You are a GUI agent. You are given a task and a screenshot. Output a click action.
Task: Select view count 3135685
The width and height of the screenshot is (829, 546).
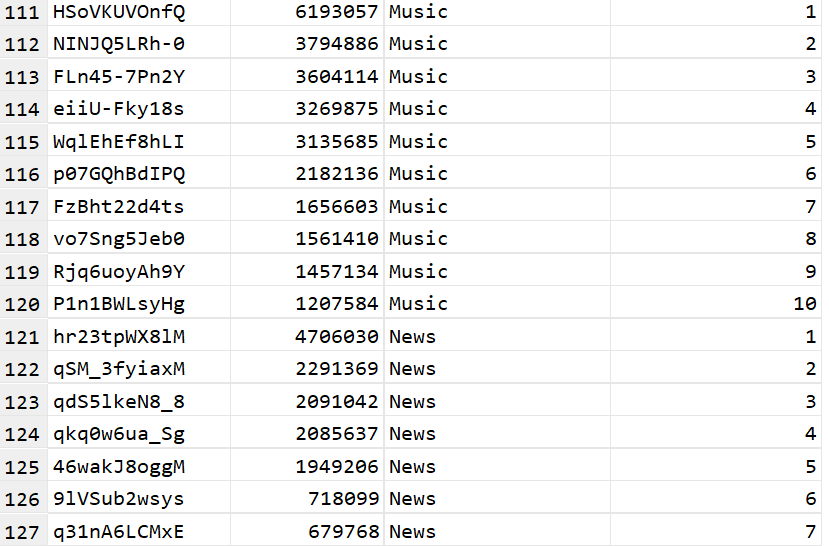[307, 142]
